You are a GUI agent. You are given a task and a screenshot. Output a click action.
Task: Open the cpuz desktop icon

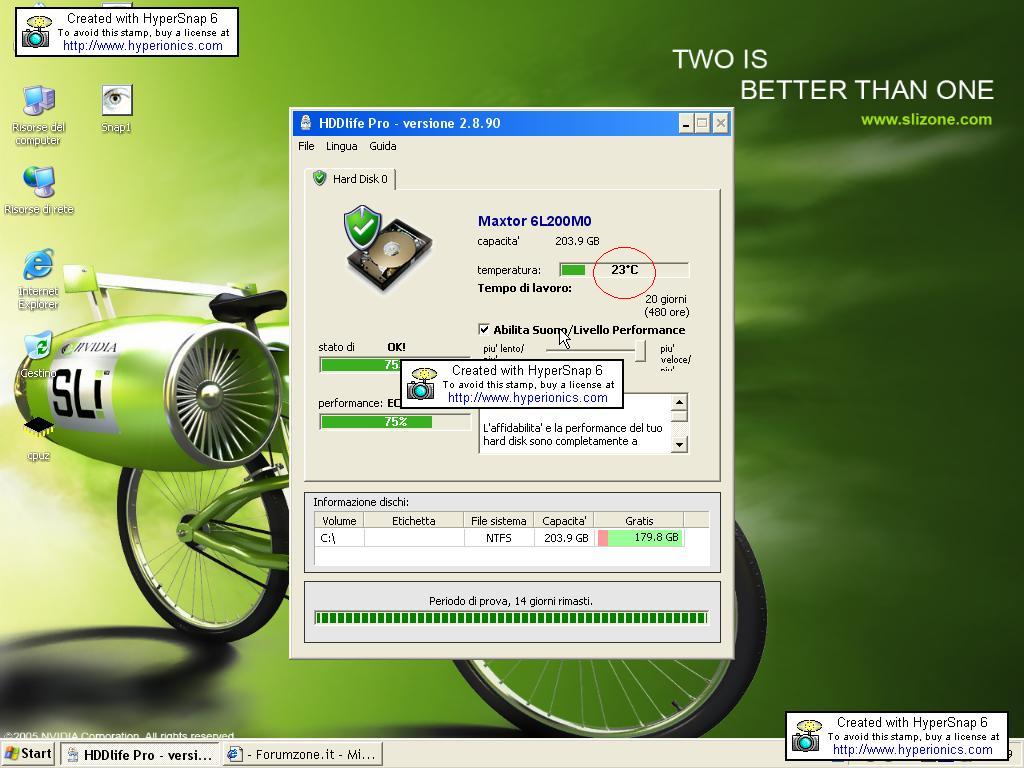click(39, 438)
